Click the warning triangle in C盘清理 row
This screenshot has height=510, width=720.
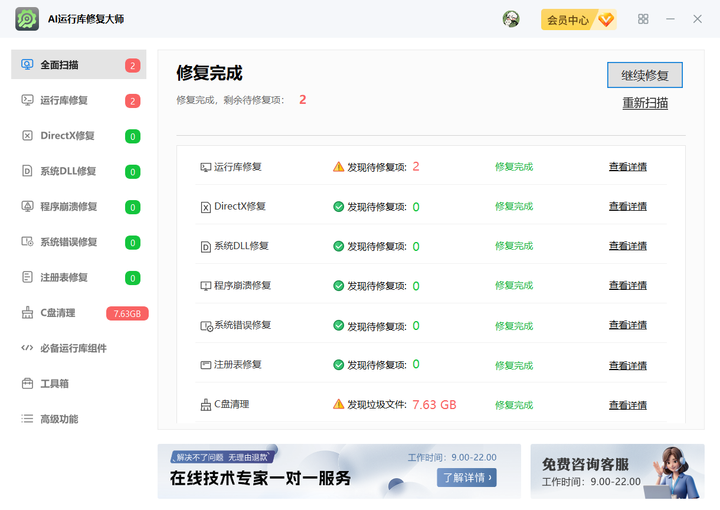(338, 404)
